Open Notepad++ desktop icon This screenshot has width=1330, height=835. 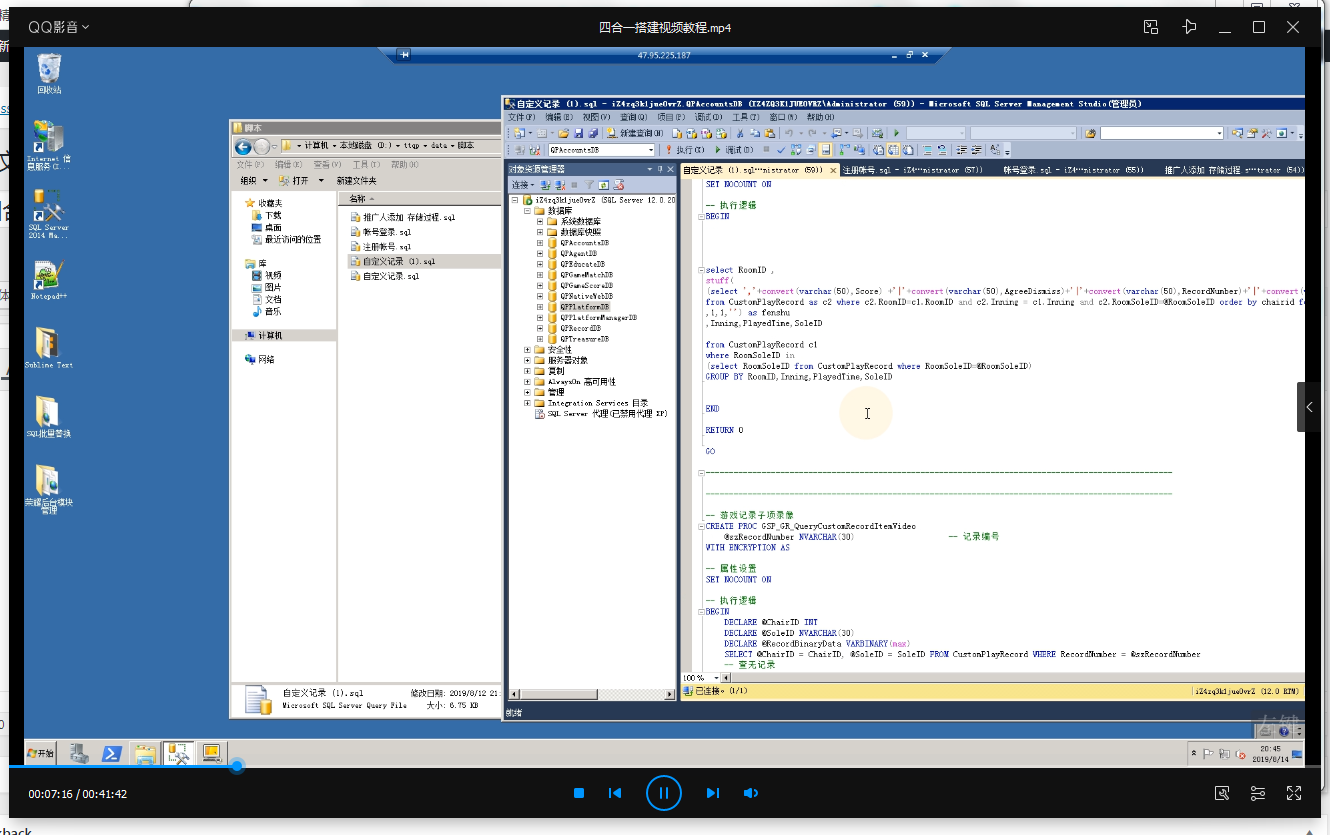pyautogui.click(x=49, y=281)
